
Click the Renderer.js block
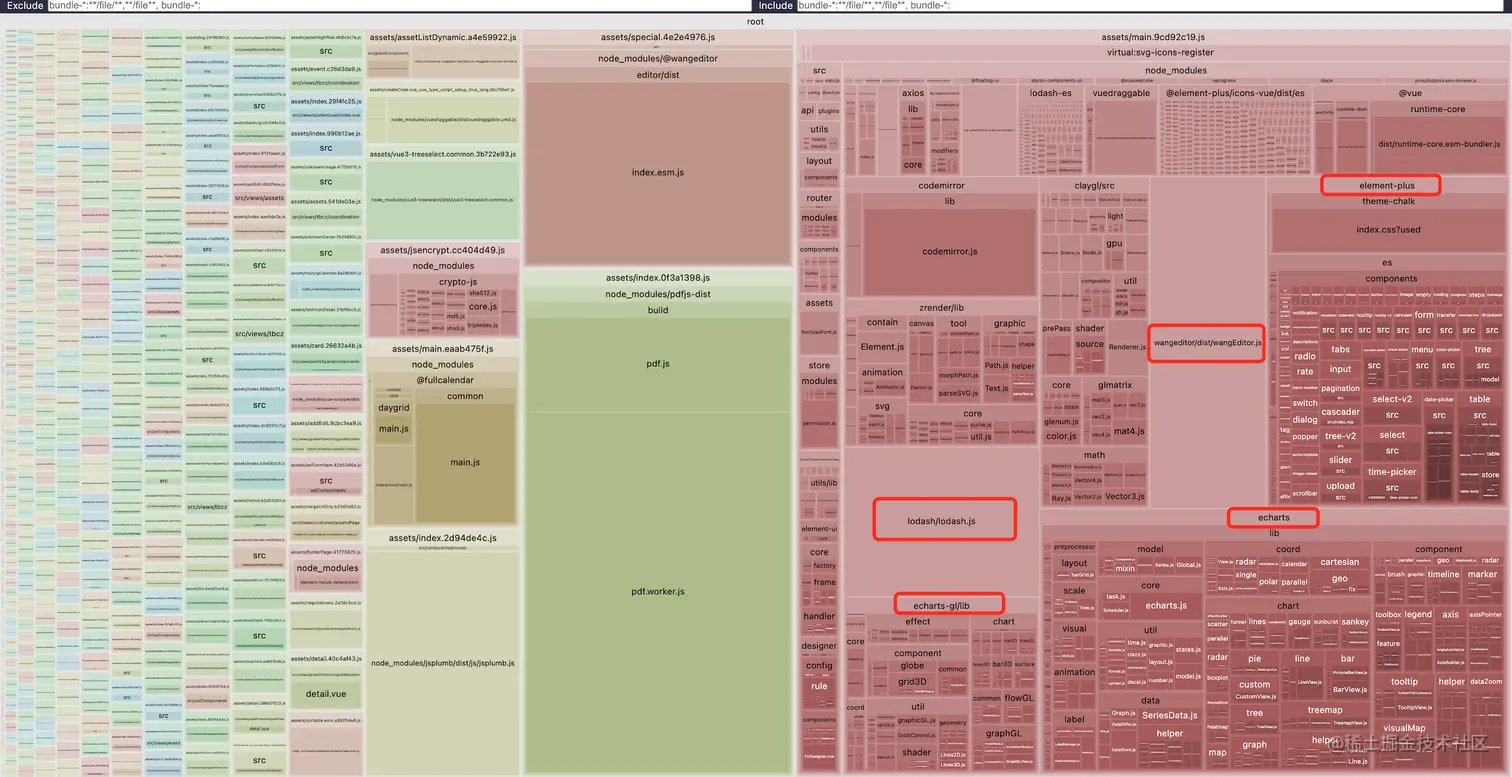(1127, 347)
